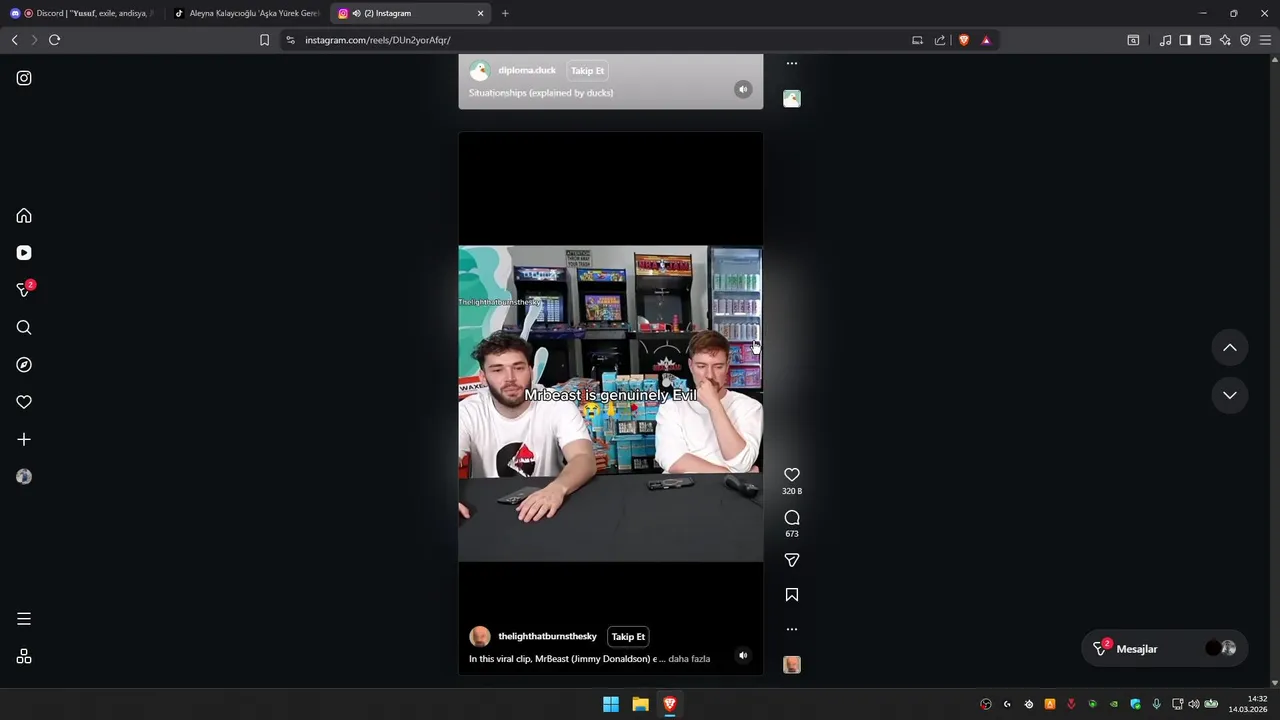Toggle sound on diploma.duck reel
The height and width of the screenshot is (720, 1280).
[x=743, y=90]
